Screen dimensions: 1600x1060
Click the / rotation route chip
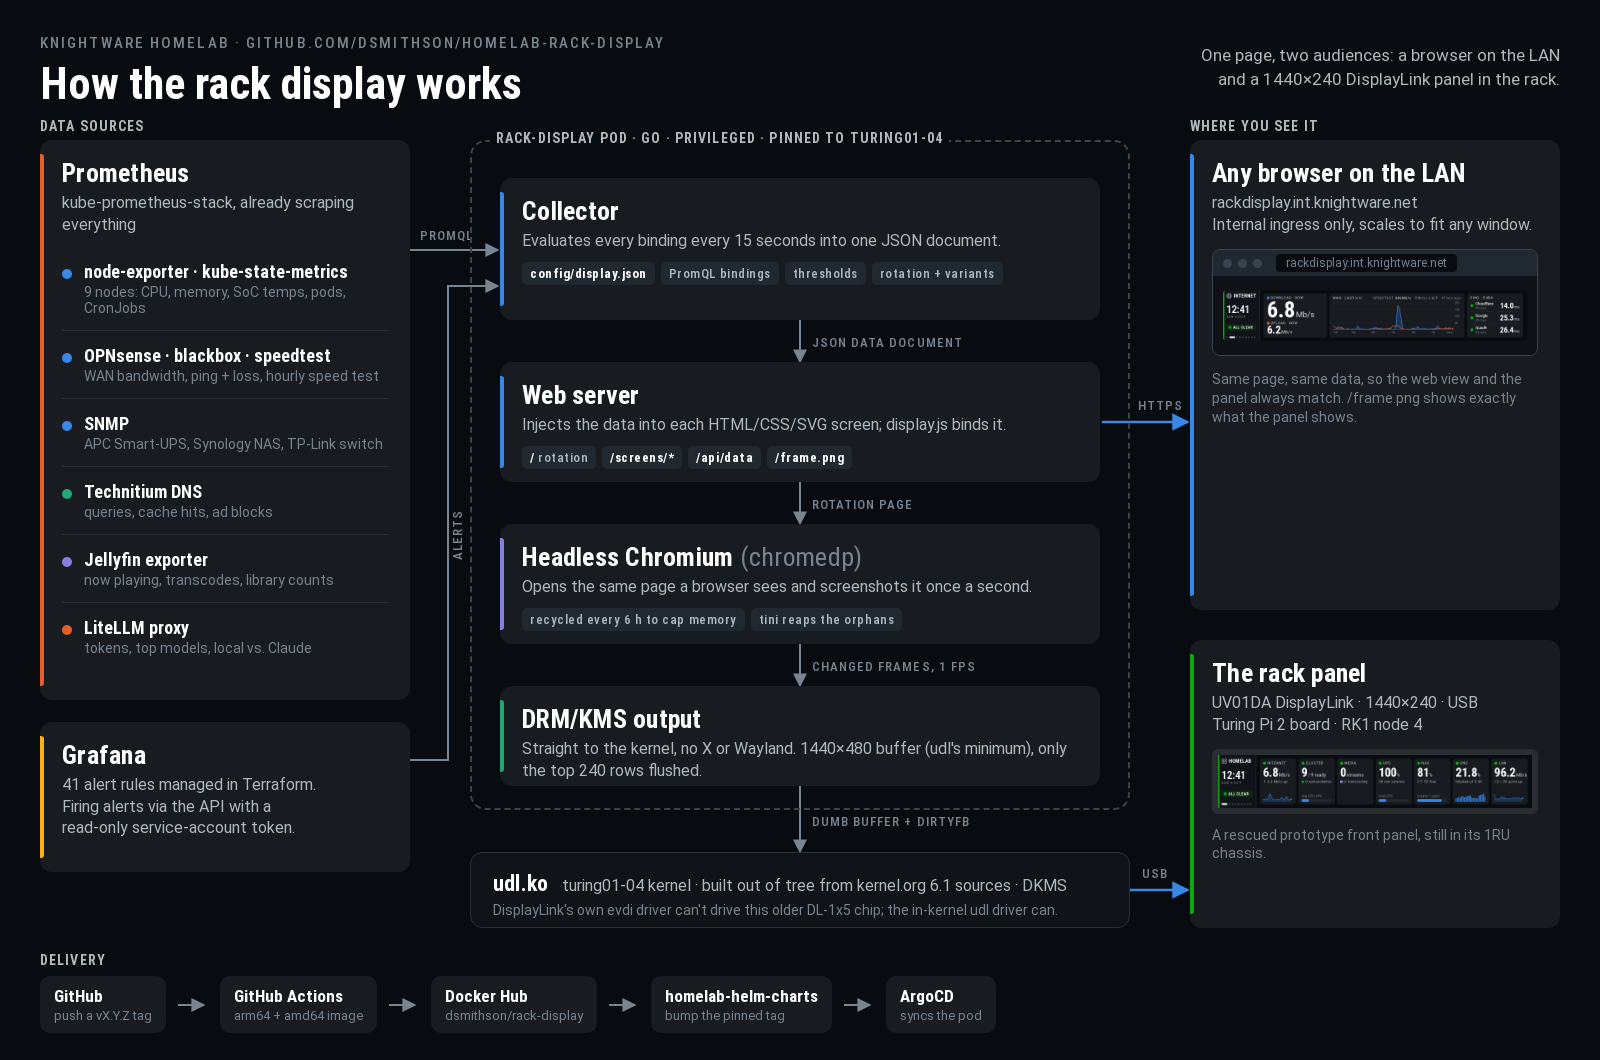point(559,458)
